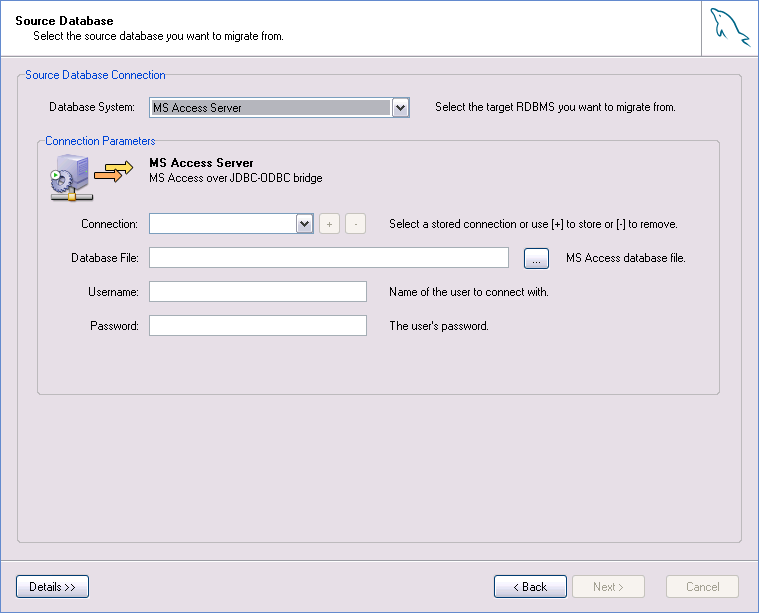Click the Select a stored connection hint text
The image size is (759, 613).
533,224
